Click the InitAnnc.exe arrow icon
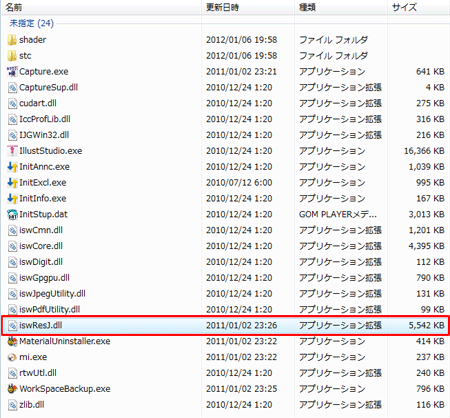This screenshot has height=418, width=450. pos(12,167)
